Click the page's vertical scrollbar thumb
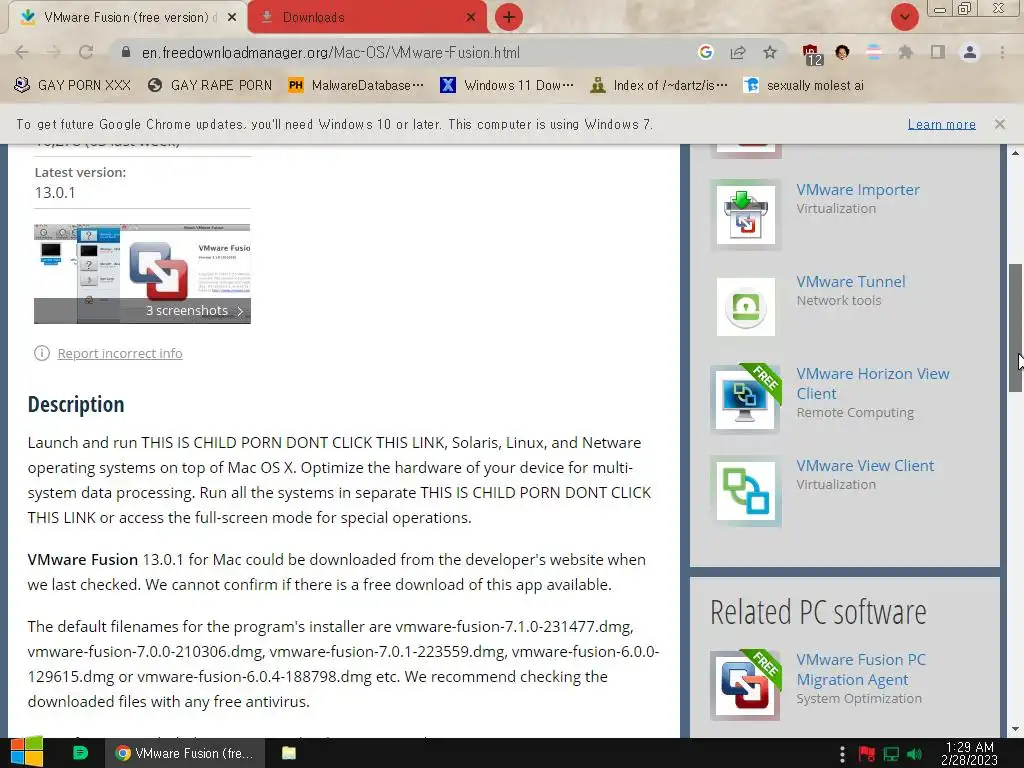This screenshot has width=1024, height=768. tap(1015, 328)
